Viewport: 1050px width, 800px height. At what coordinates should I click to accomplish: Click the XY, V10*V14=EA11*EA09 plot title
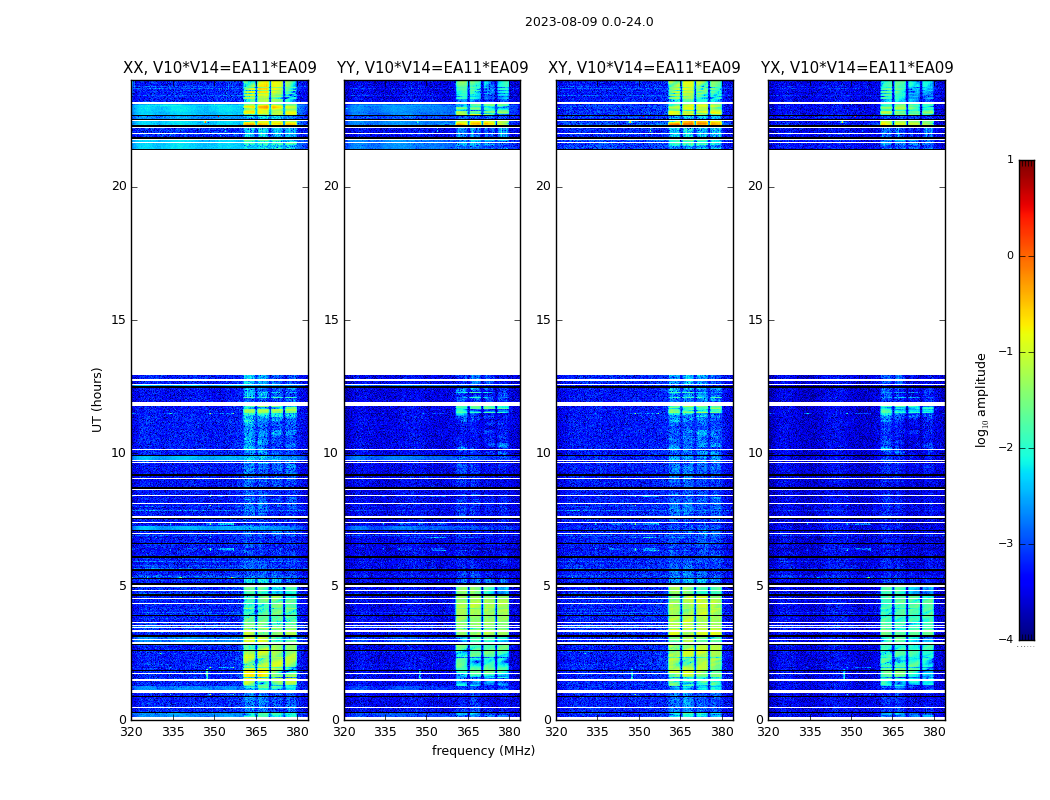[644, 68]
